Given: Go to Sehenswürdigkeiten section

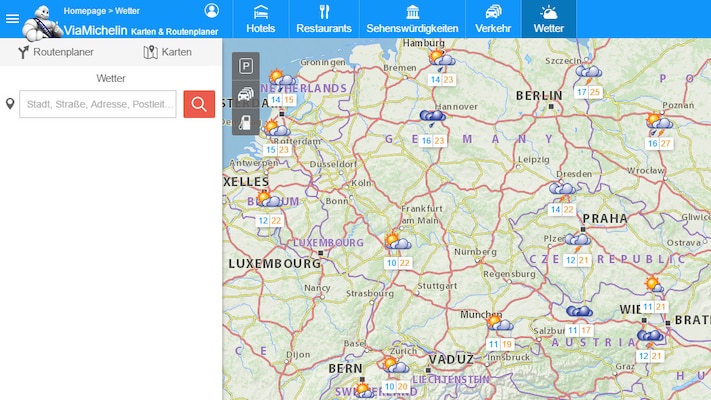Looking at the screenshot, I should tap(412, 19).
